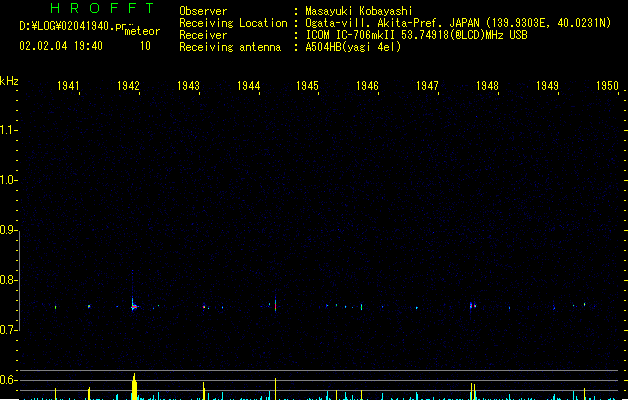Click the meteor label
The height and width of the screenshot is (400, 629).
point(142,31)
